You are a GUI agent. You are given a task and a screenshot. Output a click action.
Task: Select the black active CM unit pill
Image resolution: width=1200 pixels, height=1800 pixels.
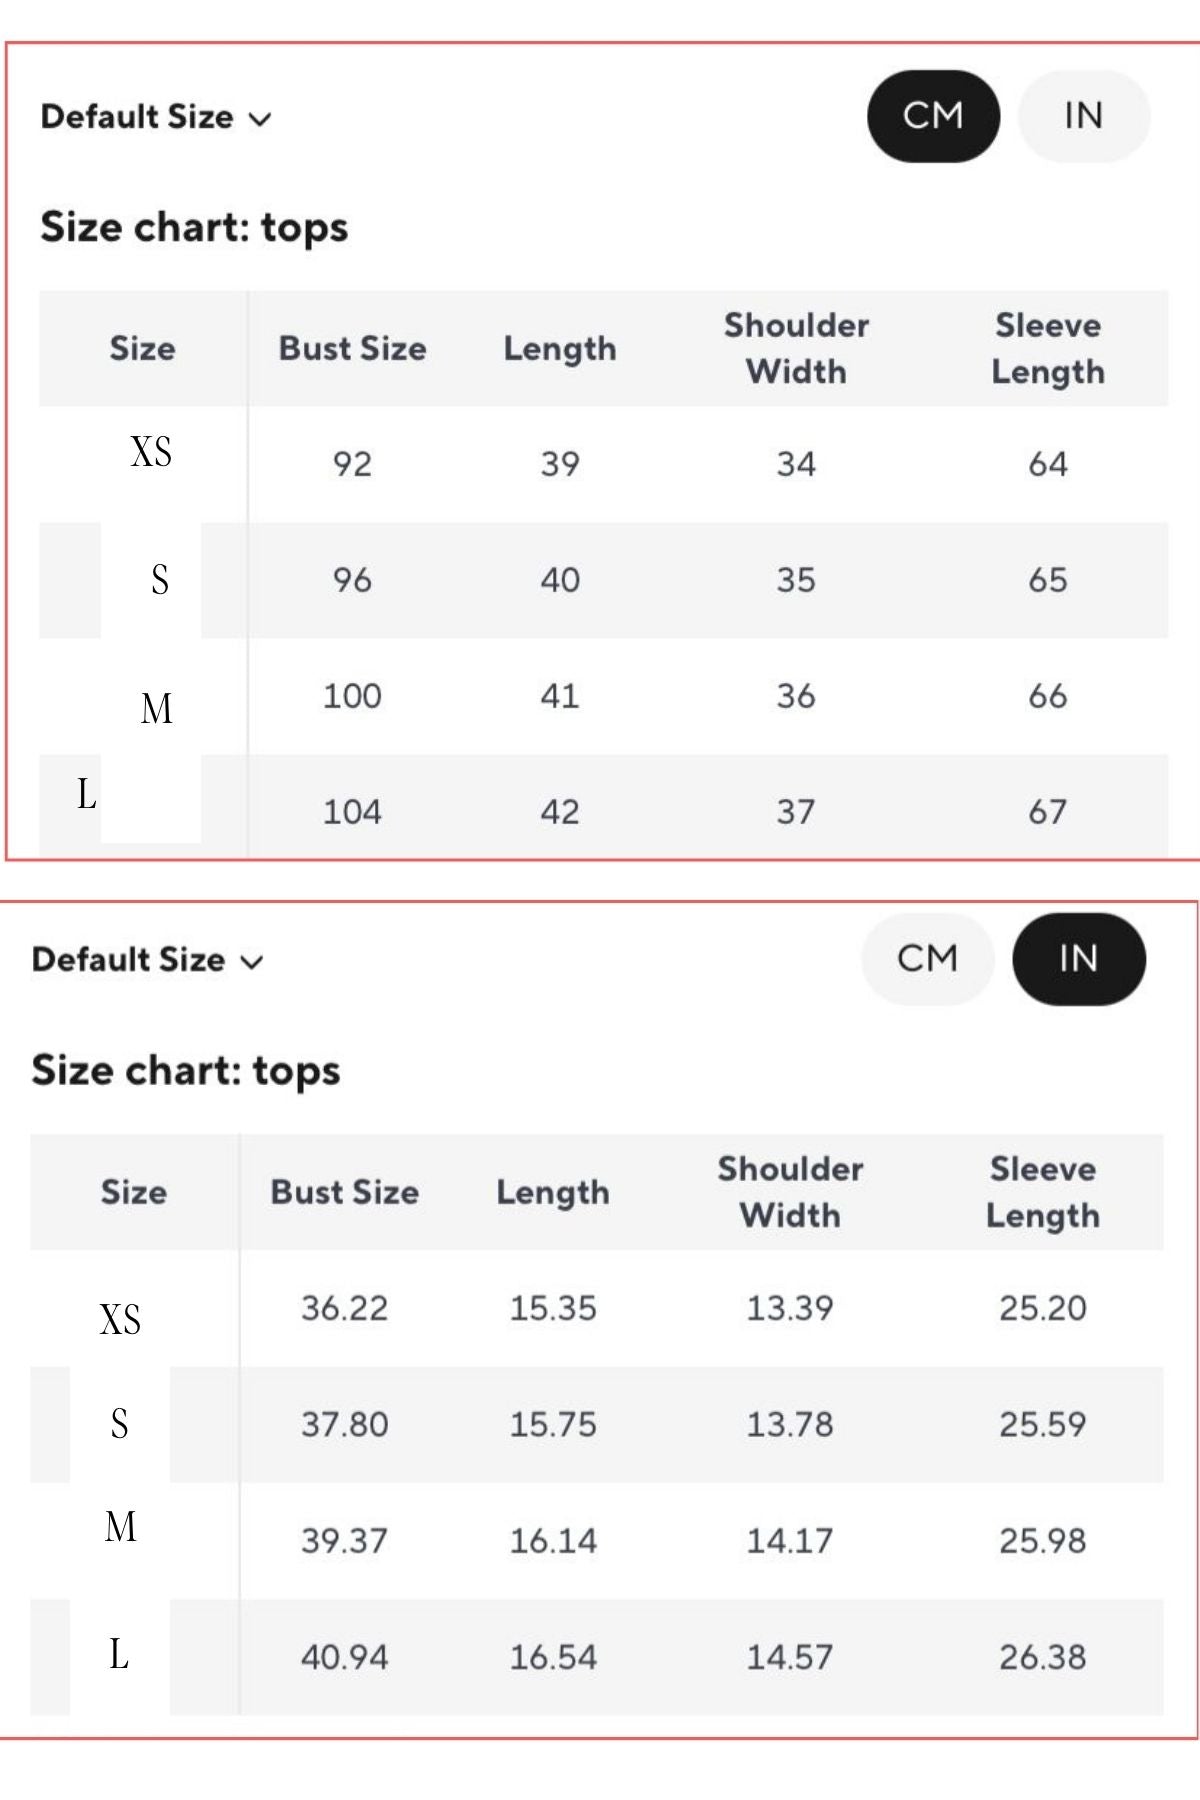[932, 116]
